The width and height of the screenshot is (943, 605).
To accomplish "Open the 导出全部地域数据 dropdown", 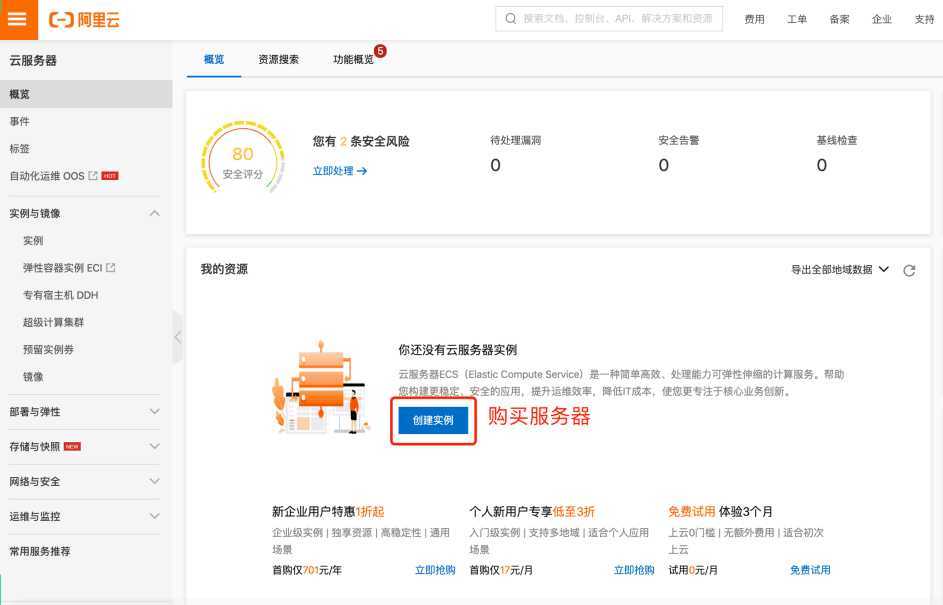I will click(840, 269).
